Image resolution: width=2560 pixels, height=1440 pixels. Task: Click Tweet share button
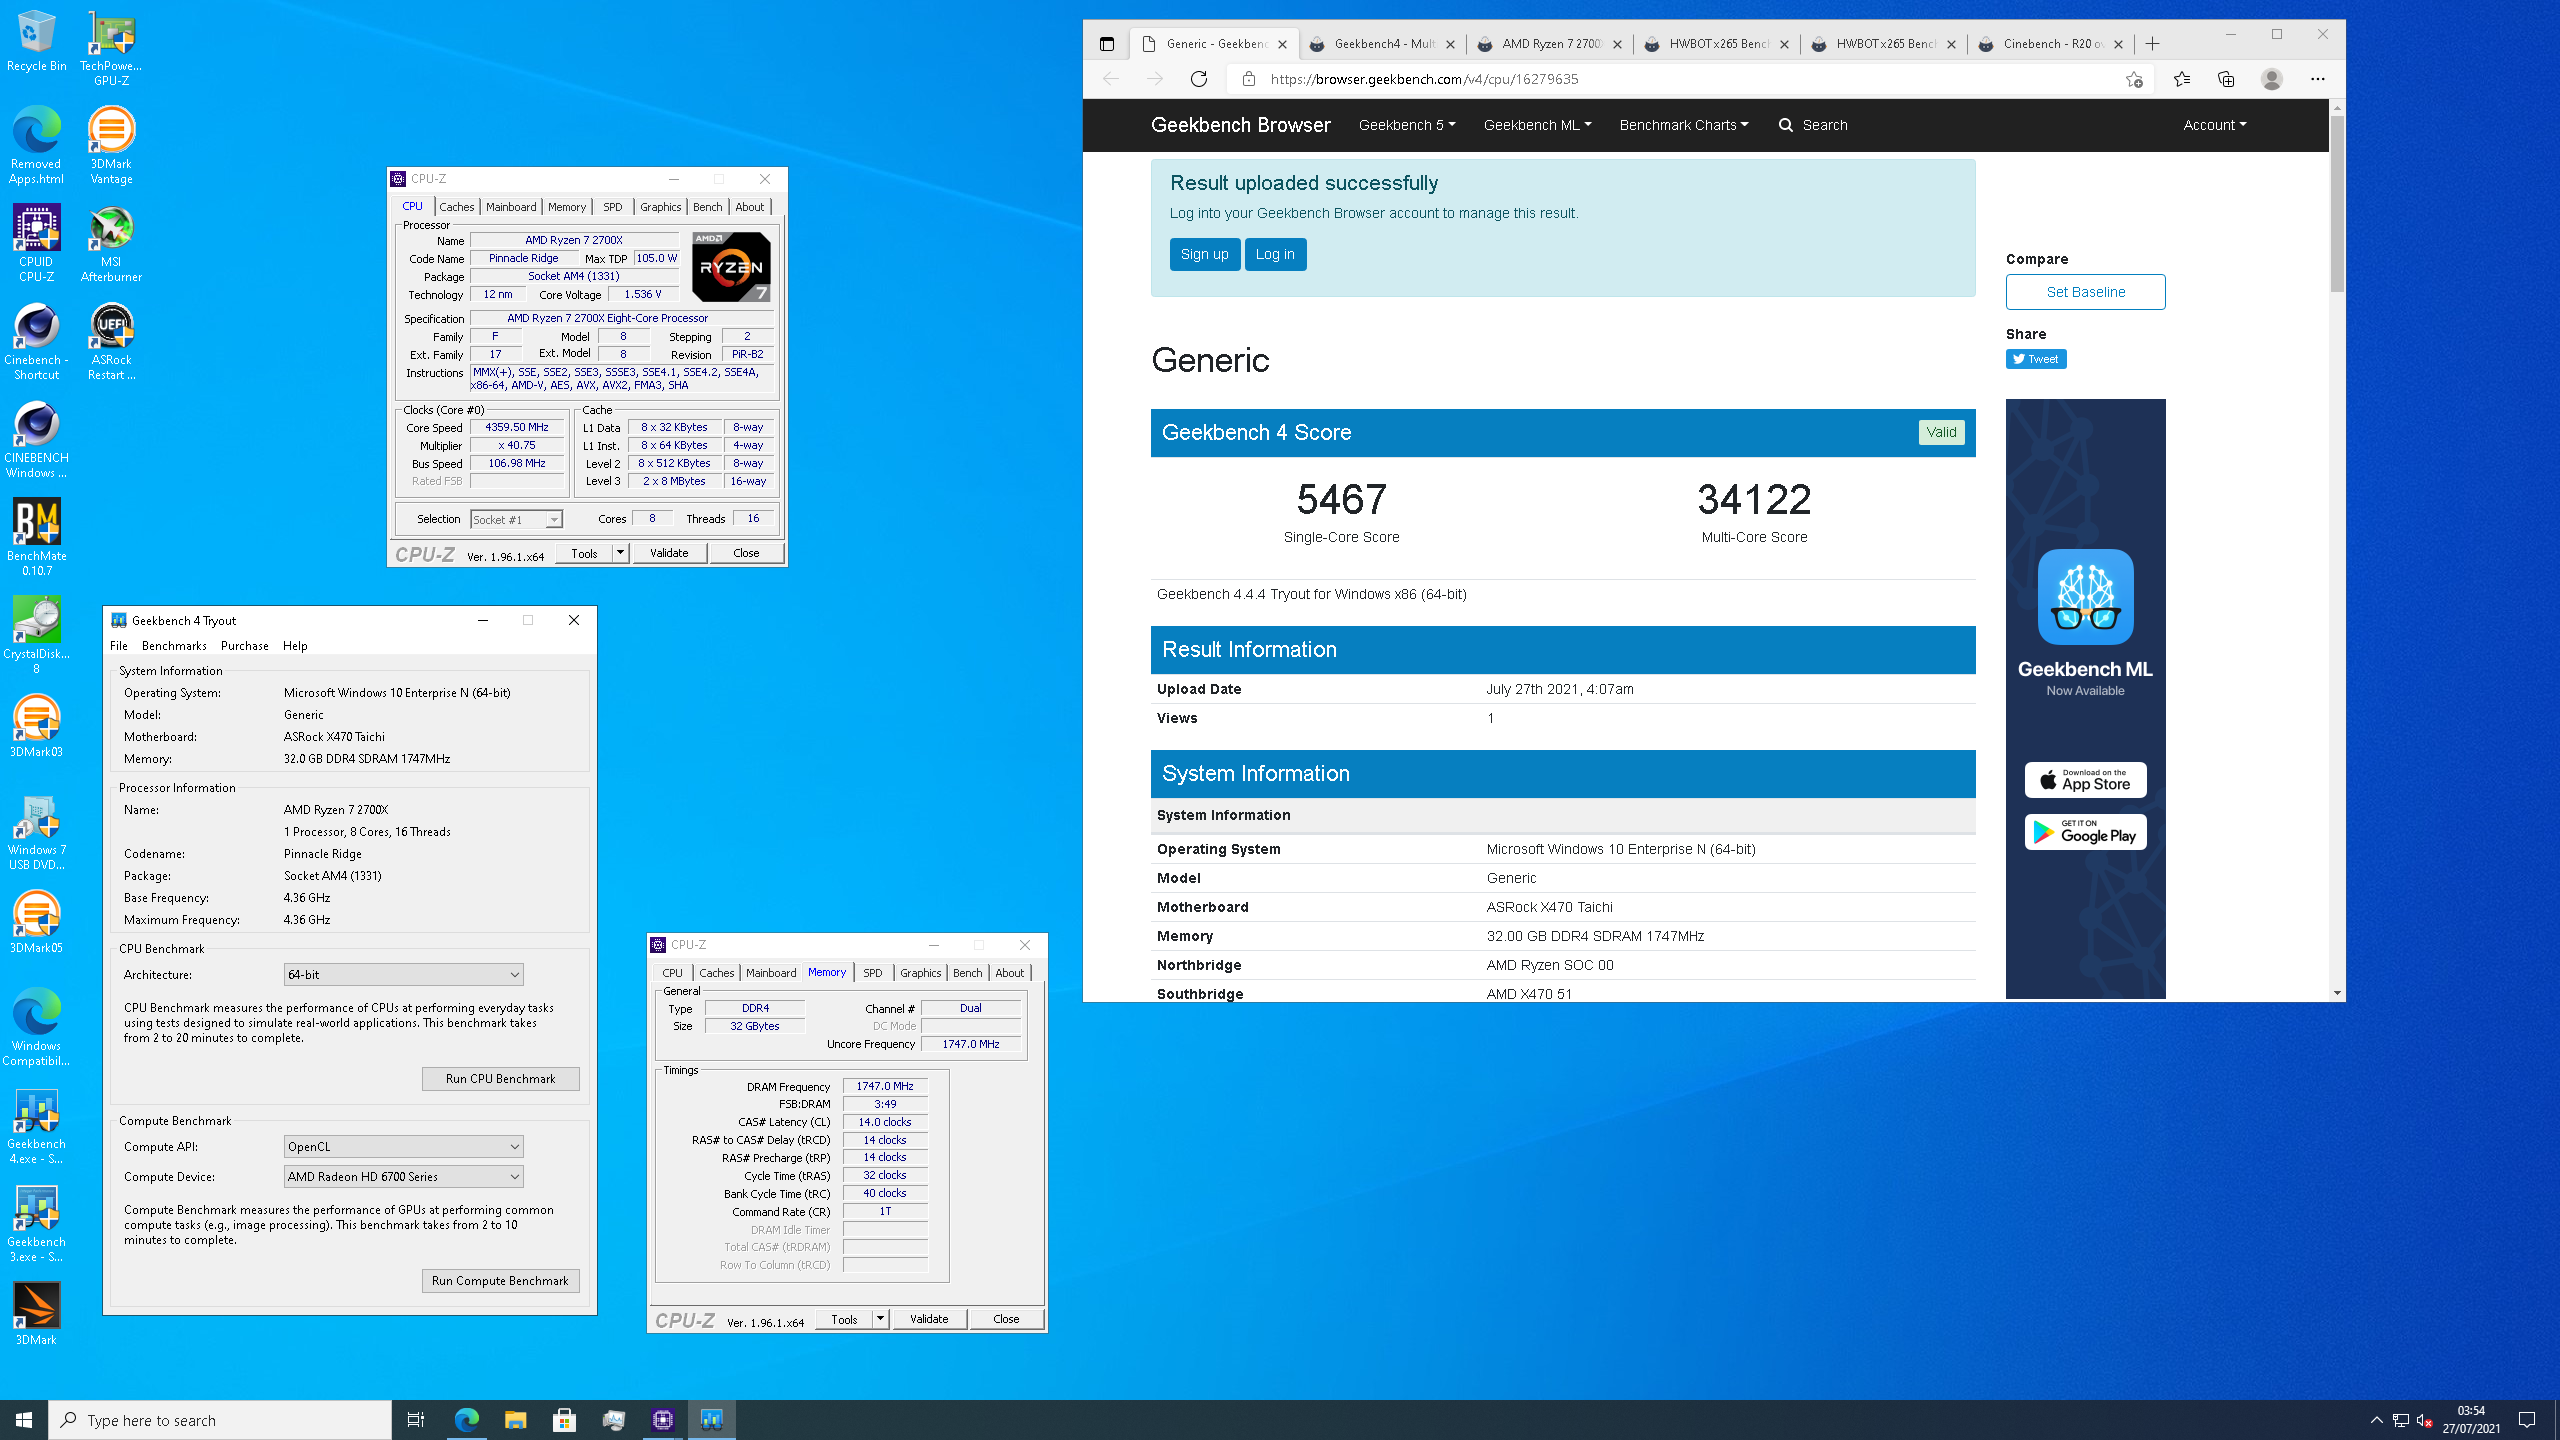tap(2035, 359)
